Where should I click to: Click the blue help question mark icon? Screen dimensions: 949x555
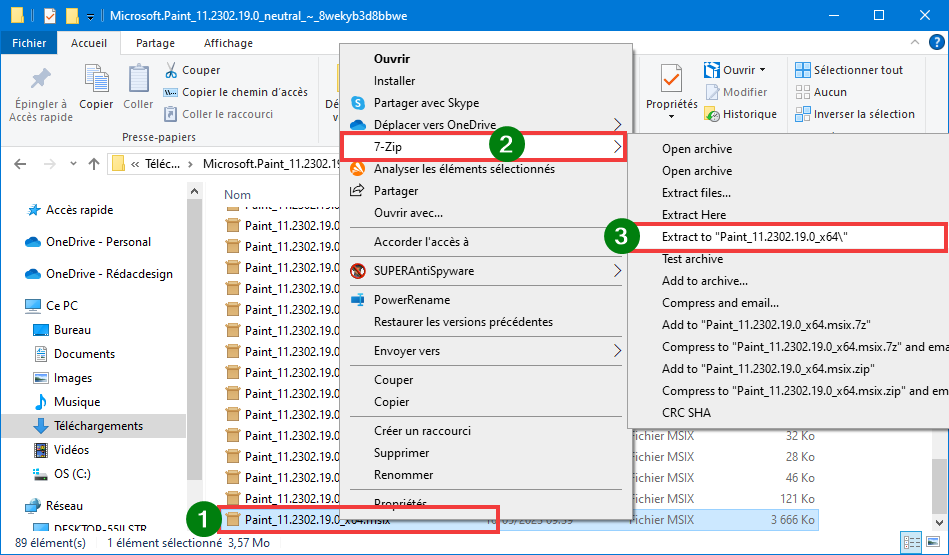click(x=936, y=42)
